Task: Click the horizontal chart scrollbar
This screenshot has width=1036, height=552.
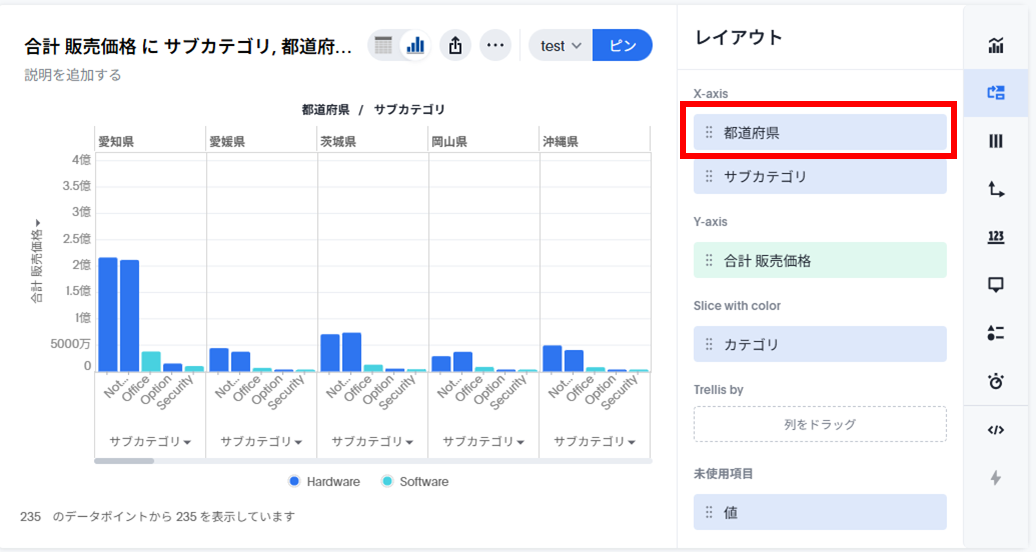Action: coord(124,461)
